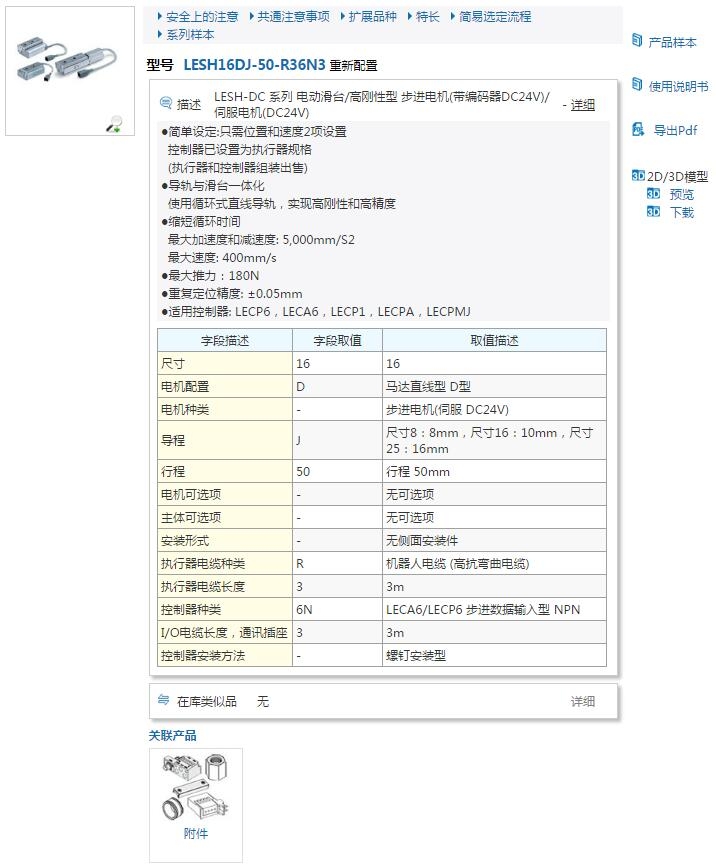The height and width of the screenshot is (868, 716).
Task: Click the LESH16DJ-50-R36N3 model number
Action: coord(254,65)
